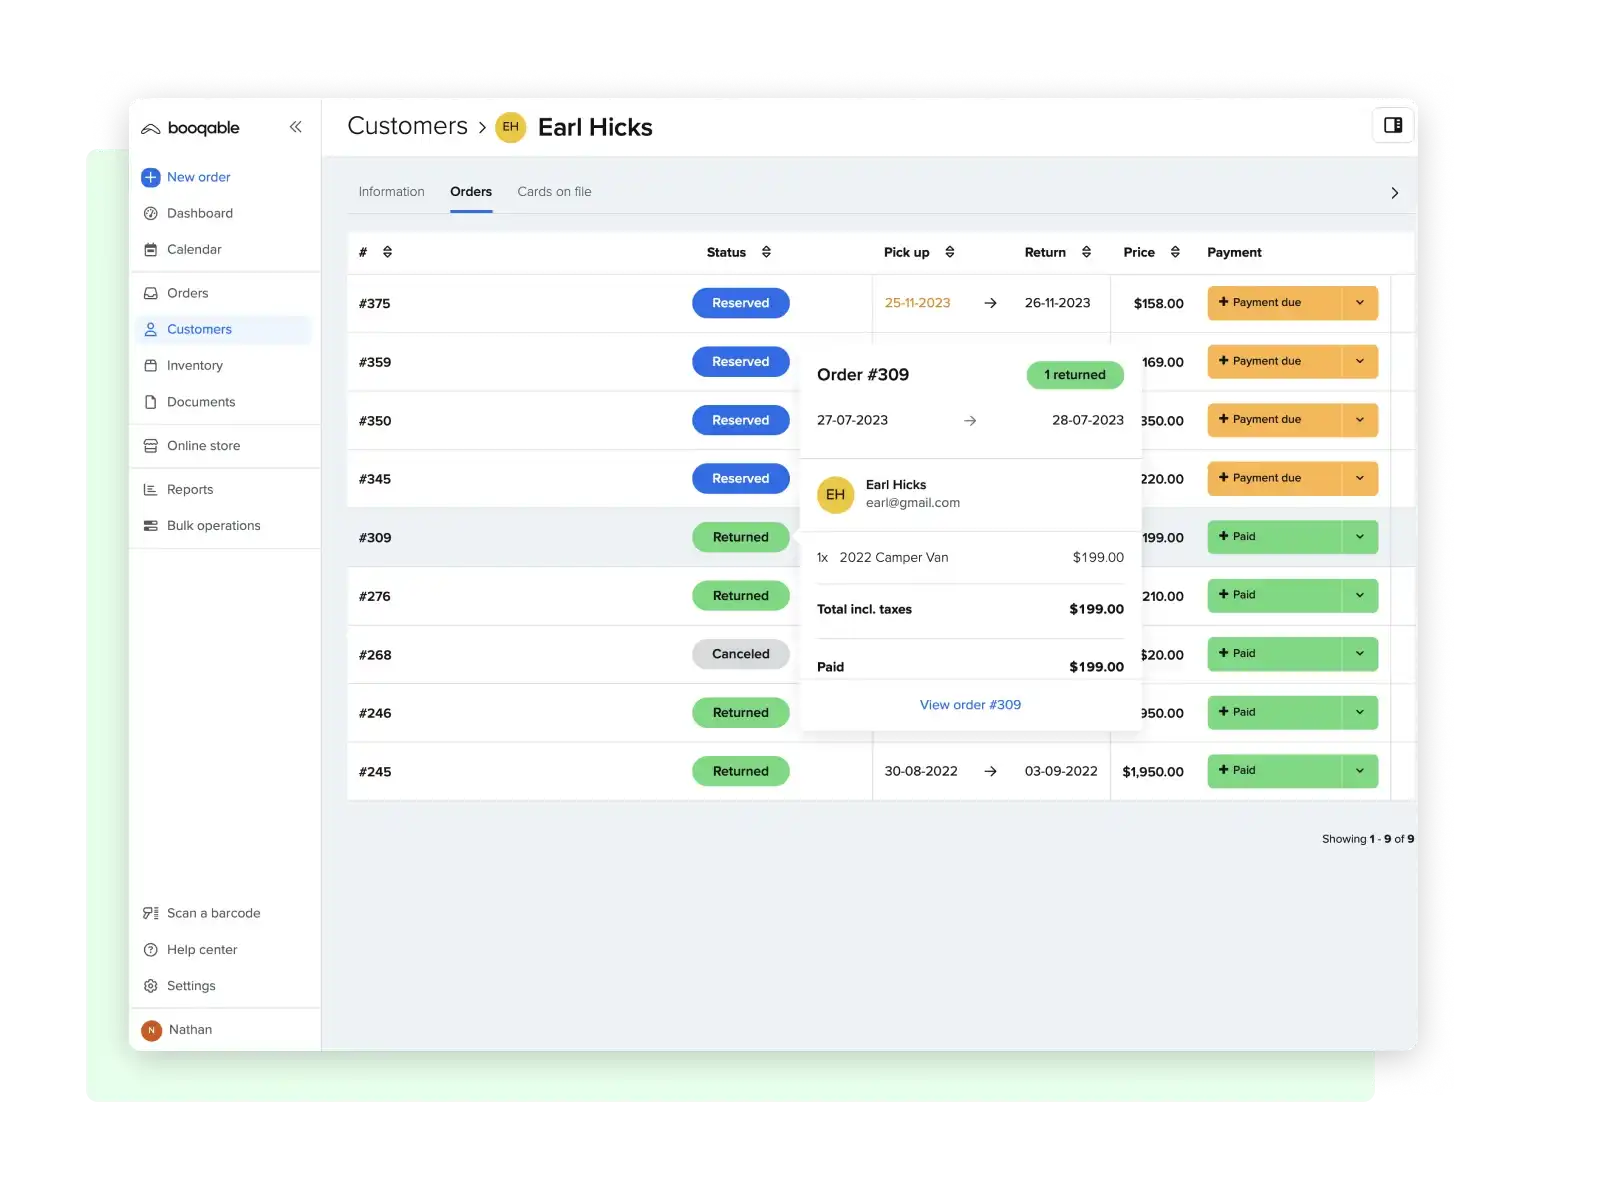Switch to the Information tab

[x=391, y=192]
